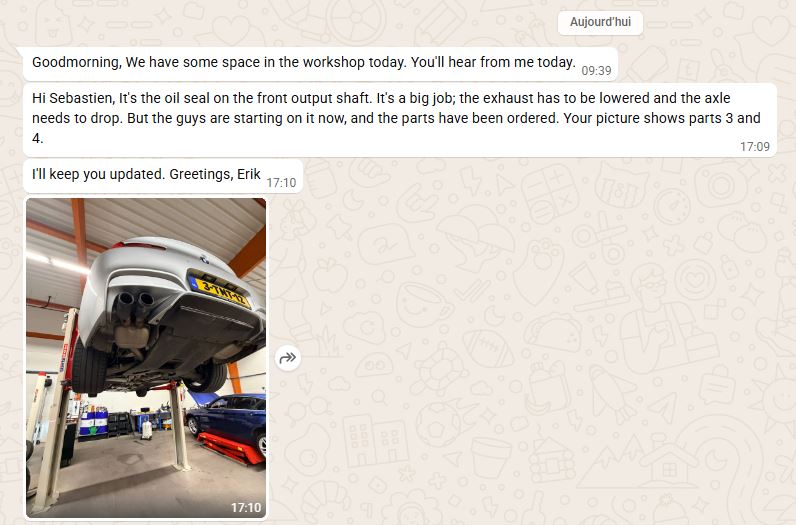Click the twin exhaust pipes in the photo
The image size is (796, 525).
[x=135, y=299]
